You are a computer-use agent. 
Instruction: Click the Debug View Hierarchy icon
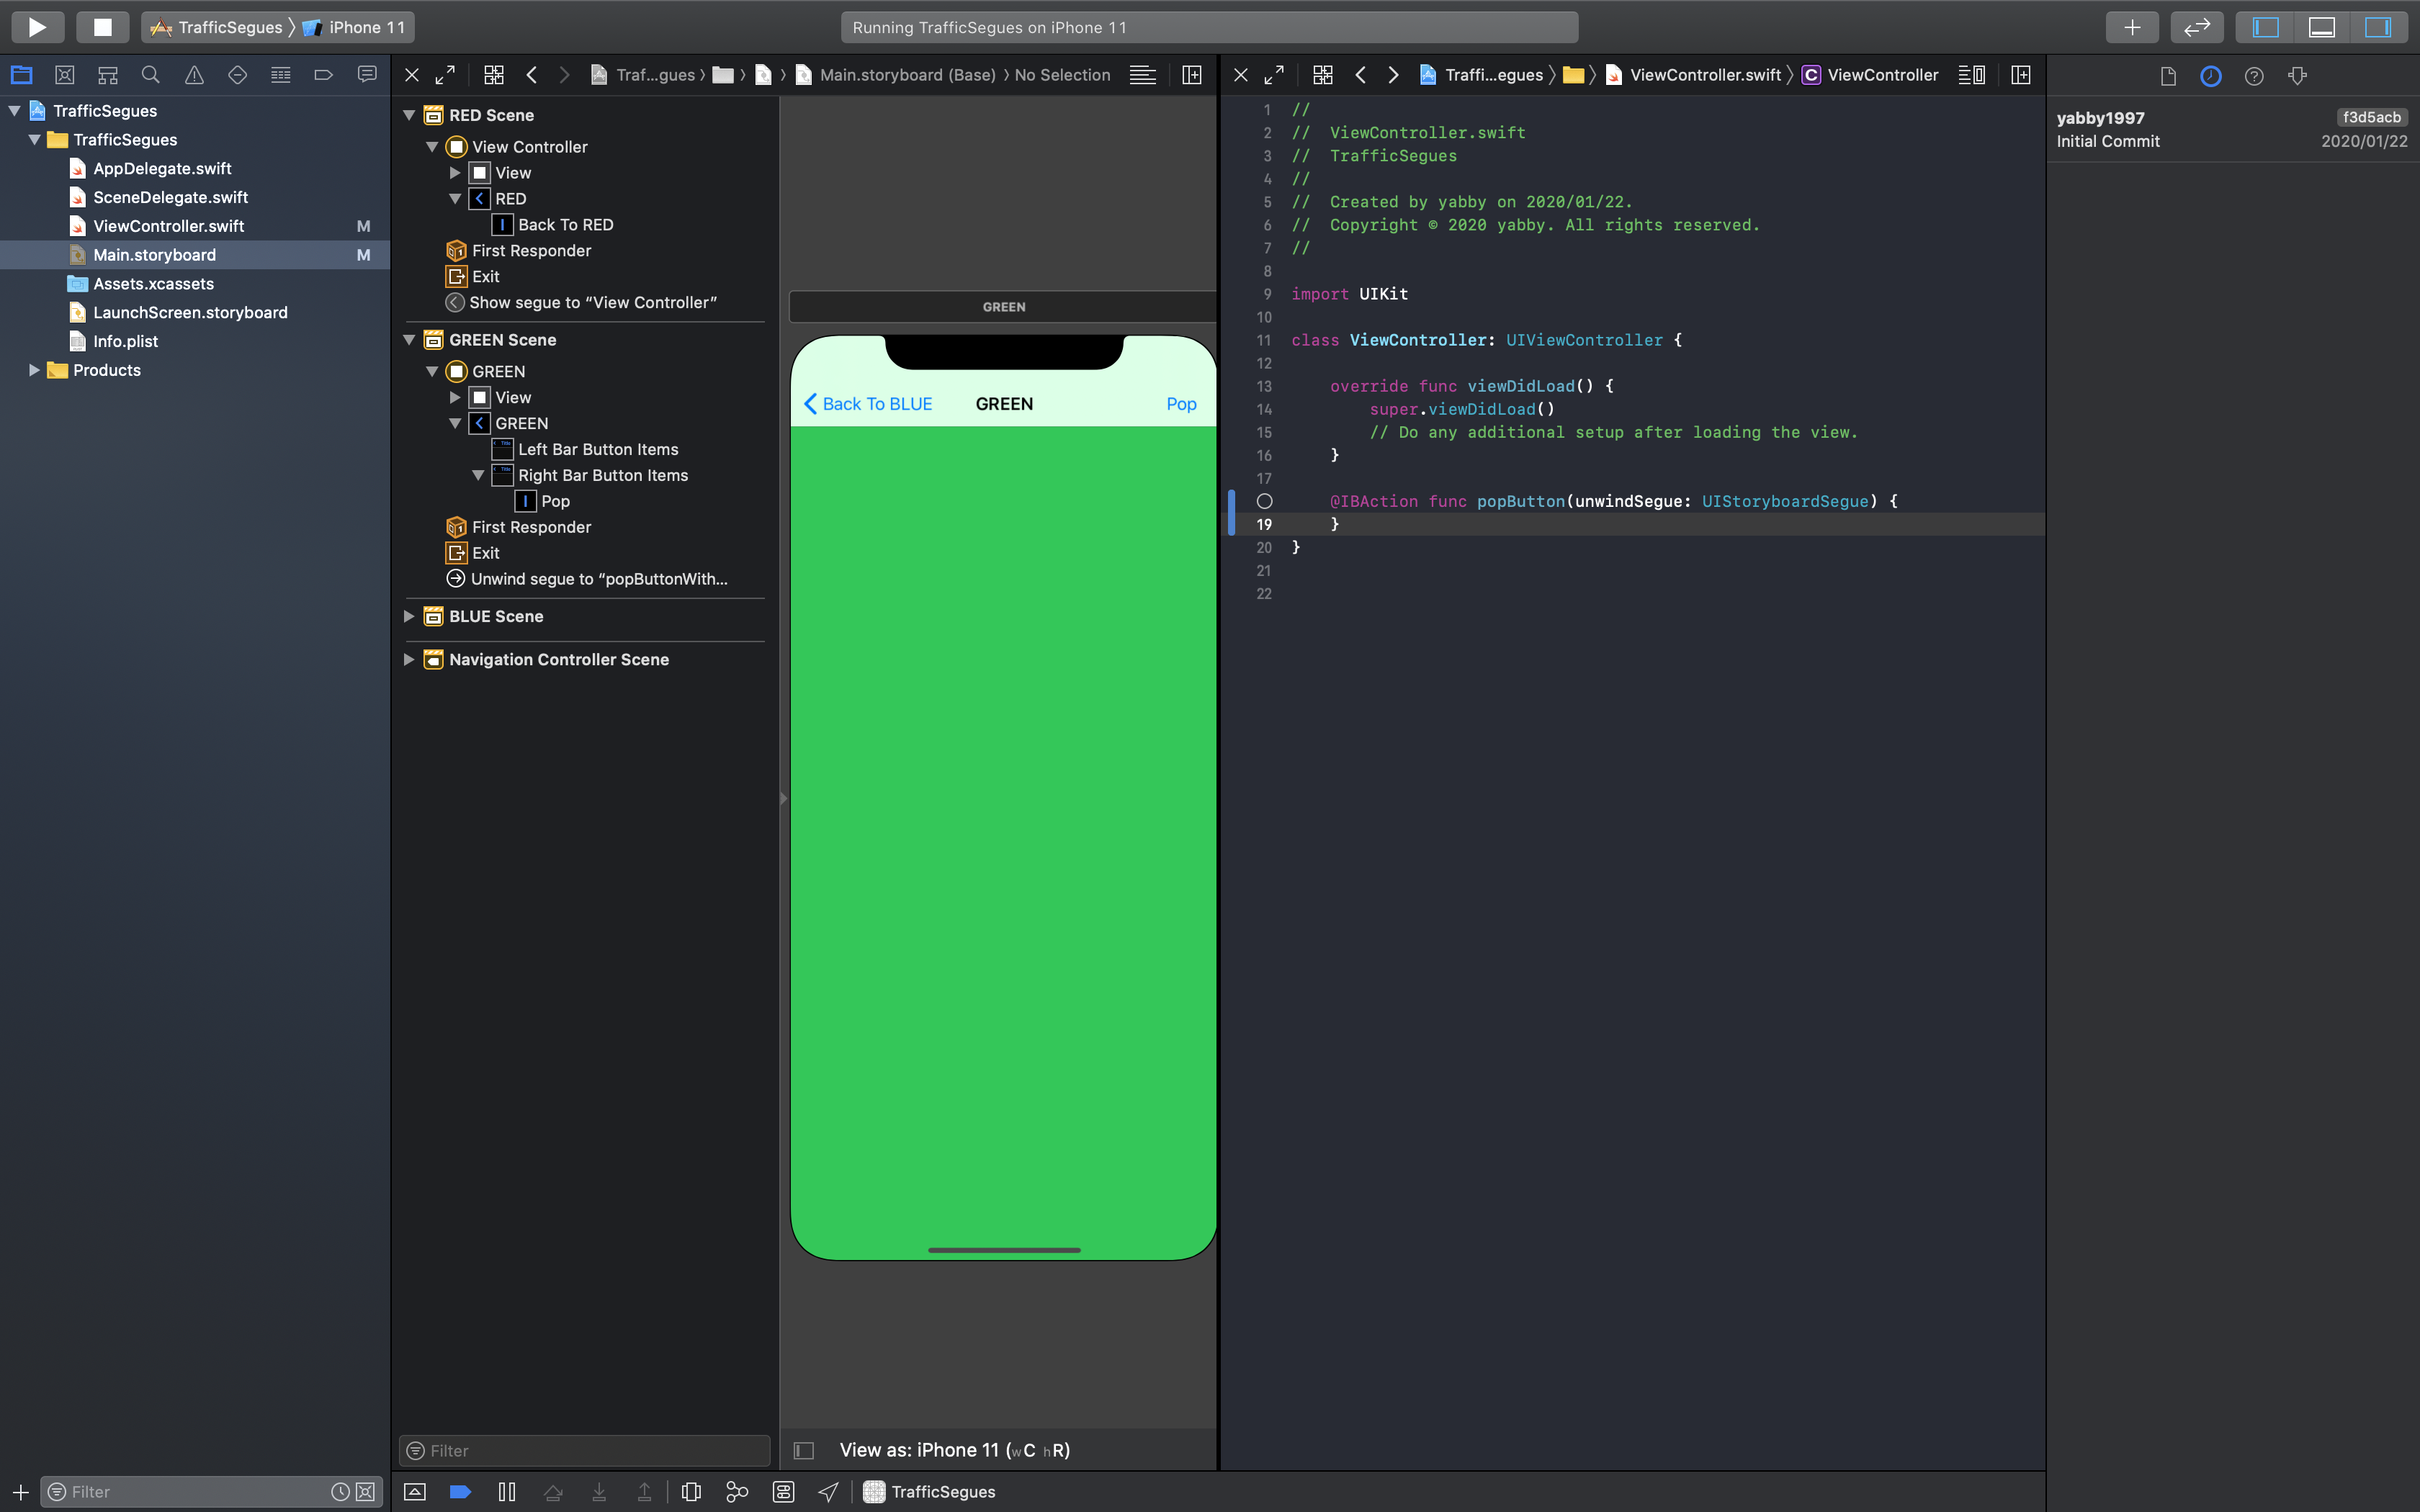691,1491
